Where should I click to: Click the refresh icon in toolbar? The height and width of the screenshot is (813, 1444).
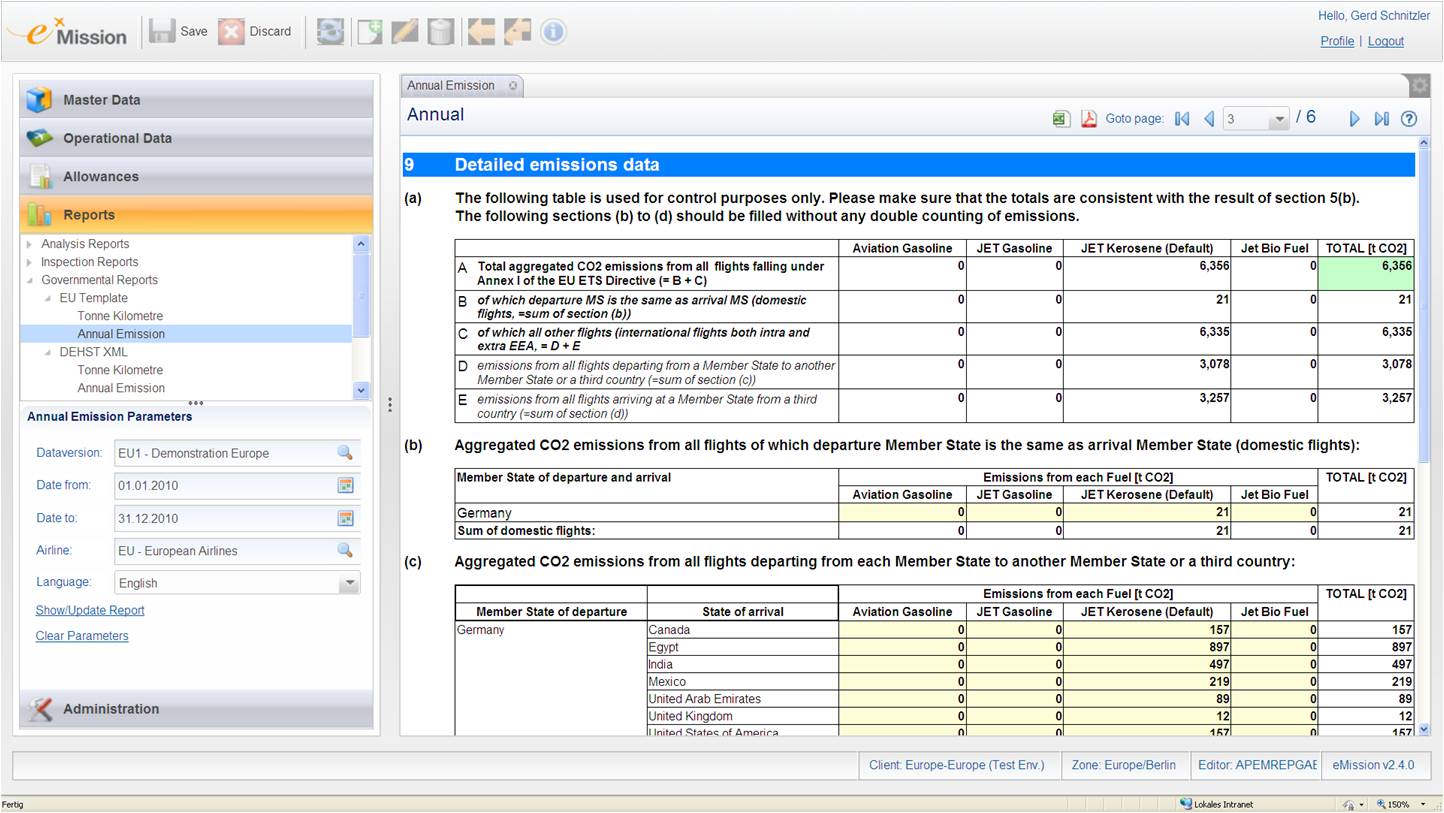[x=330, y=31]
